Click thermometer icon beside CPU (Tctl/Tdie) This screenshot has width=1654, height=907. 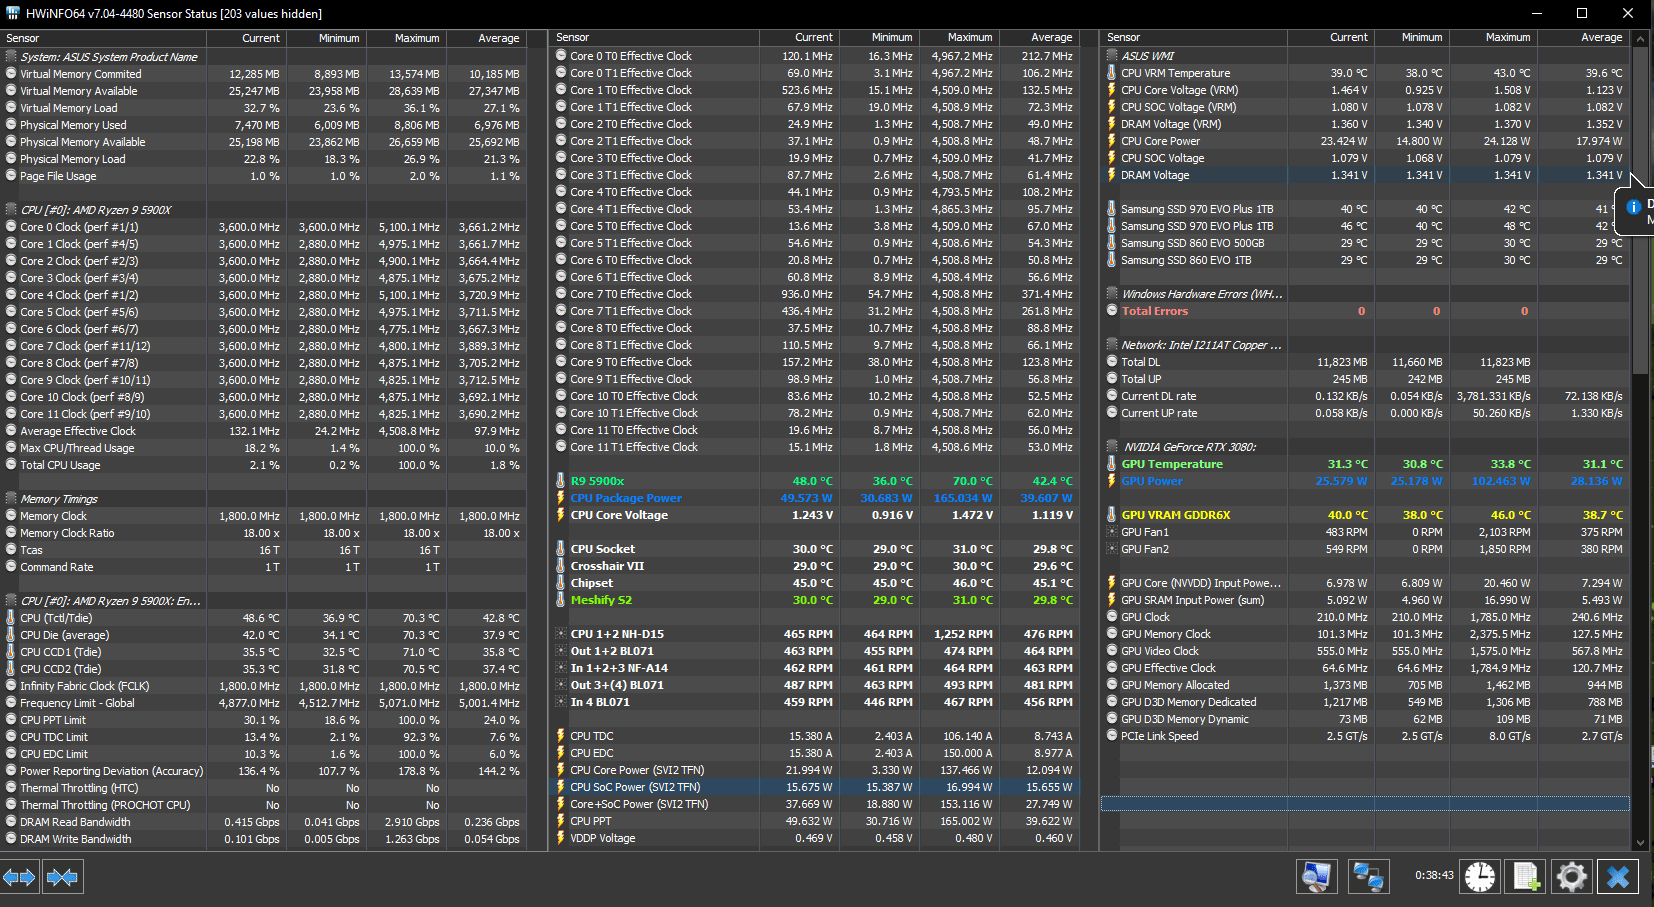tap(11, 618)
